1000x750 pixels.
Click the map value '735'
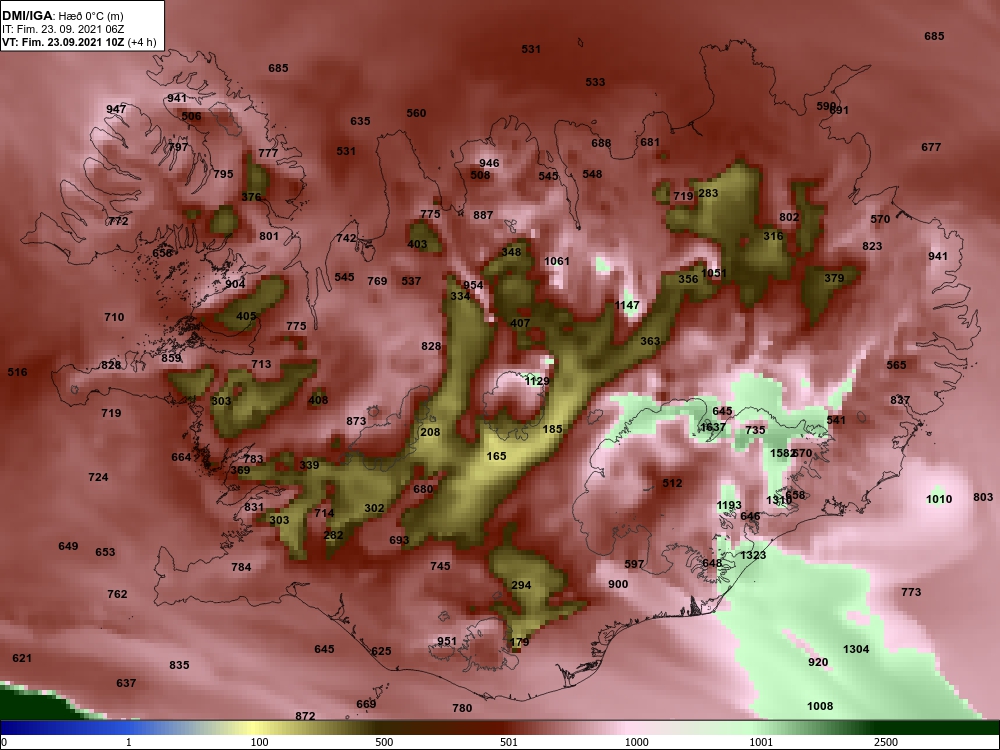(755, 430)
